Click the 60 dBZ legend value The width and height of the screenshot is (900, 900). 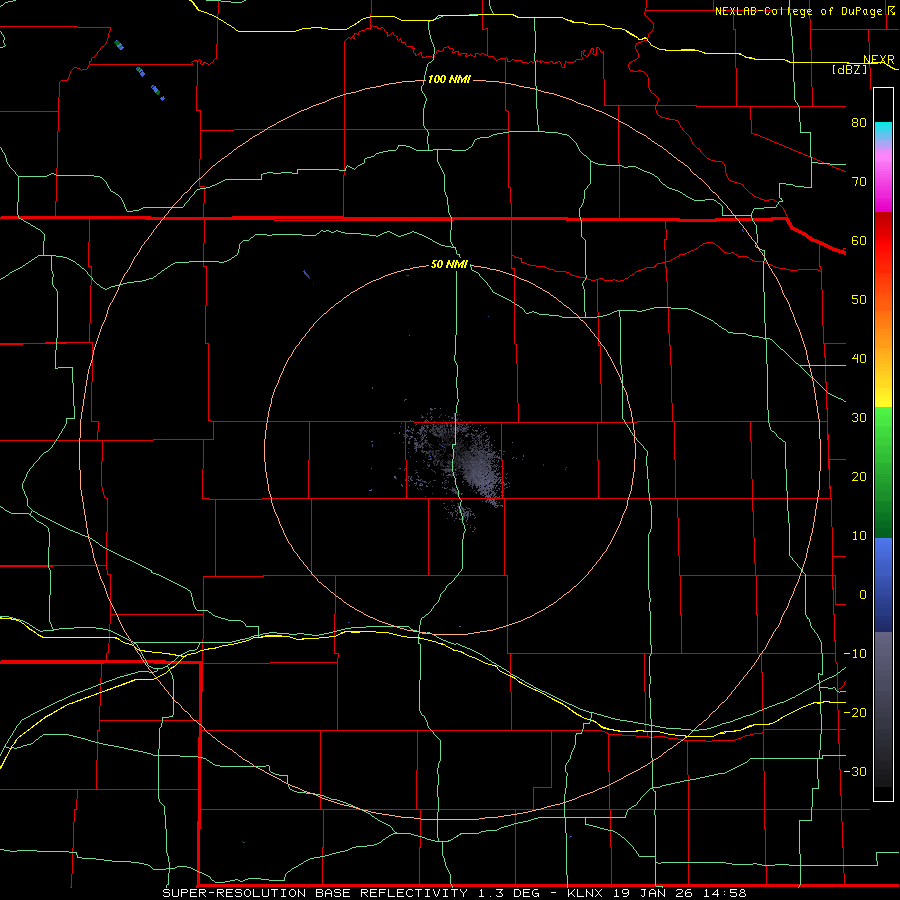(x=859, y=240)
